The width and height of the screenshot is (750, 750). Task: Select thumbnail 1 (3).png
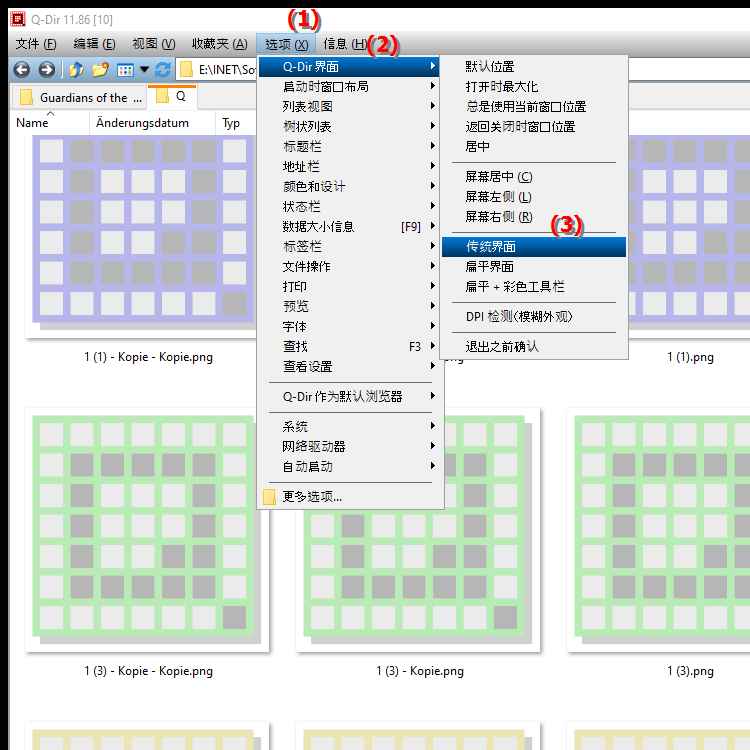660,530
